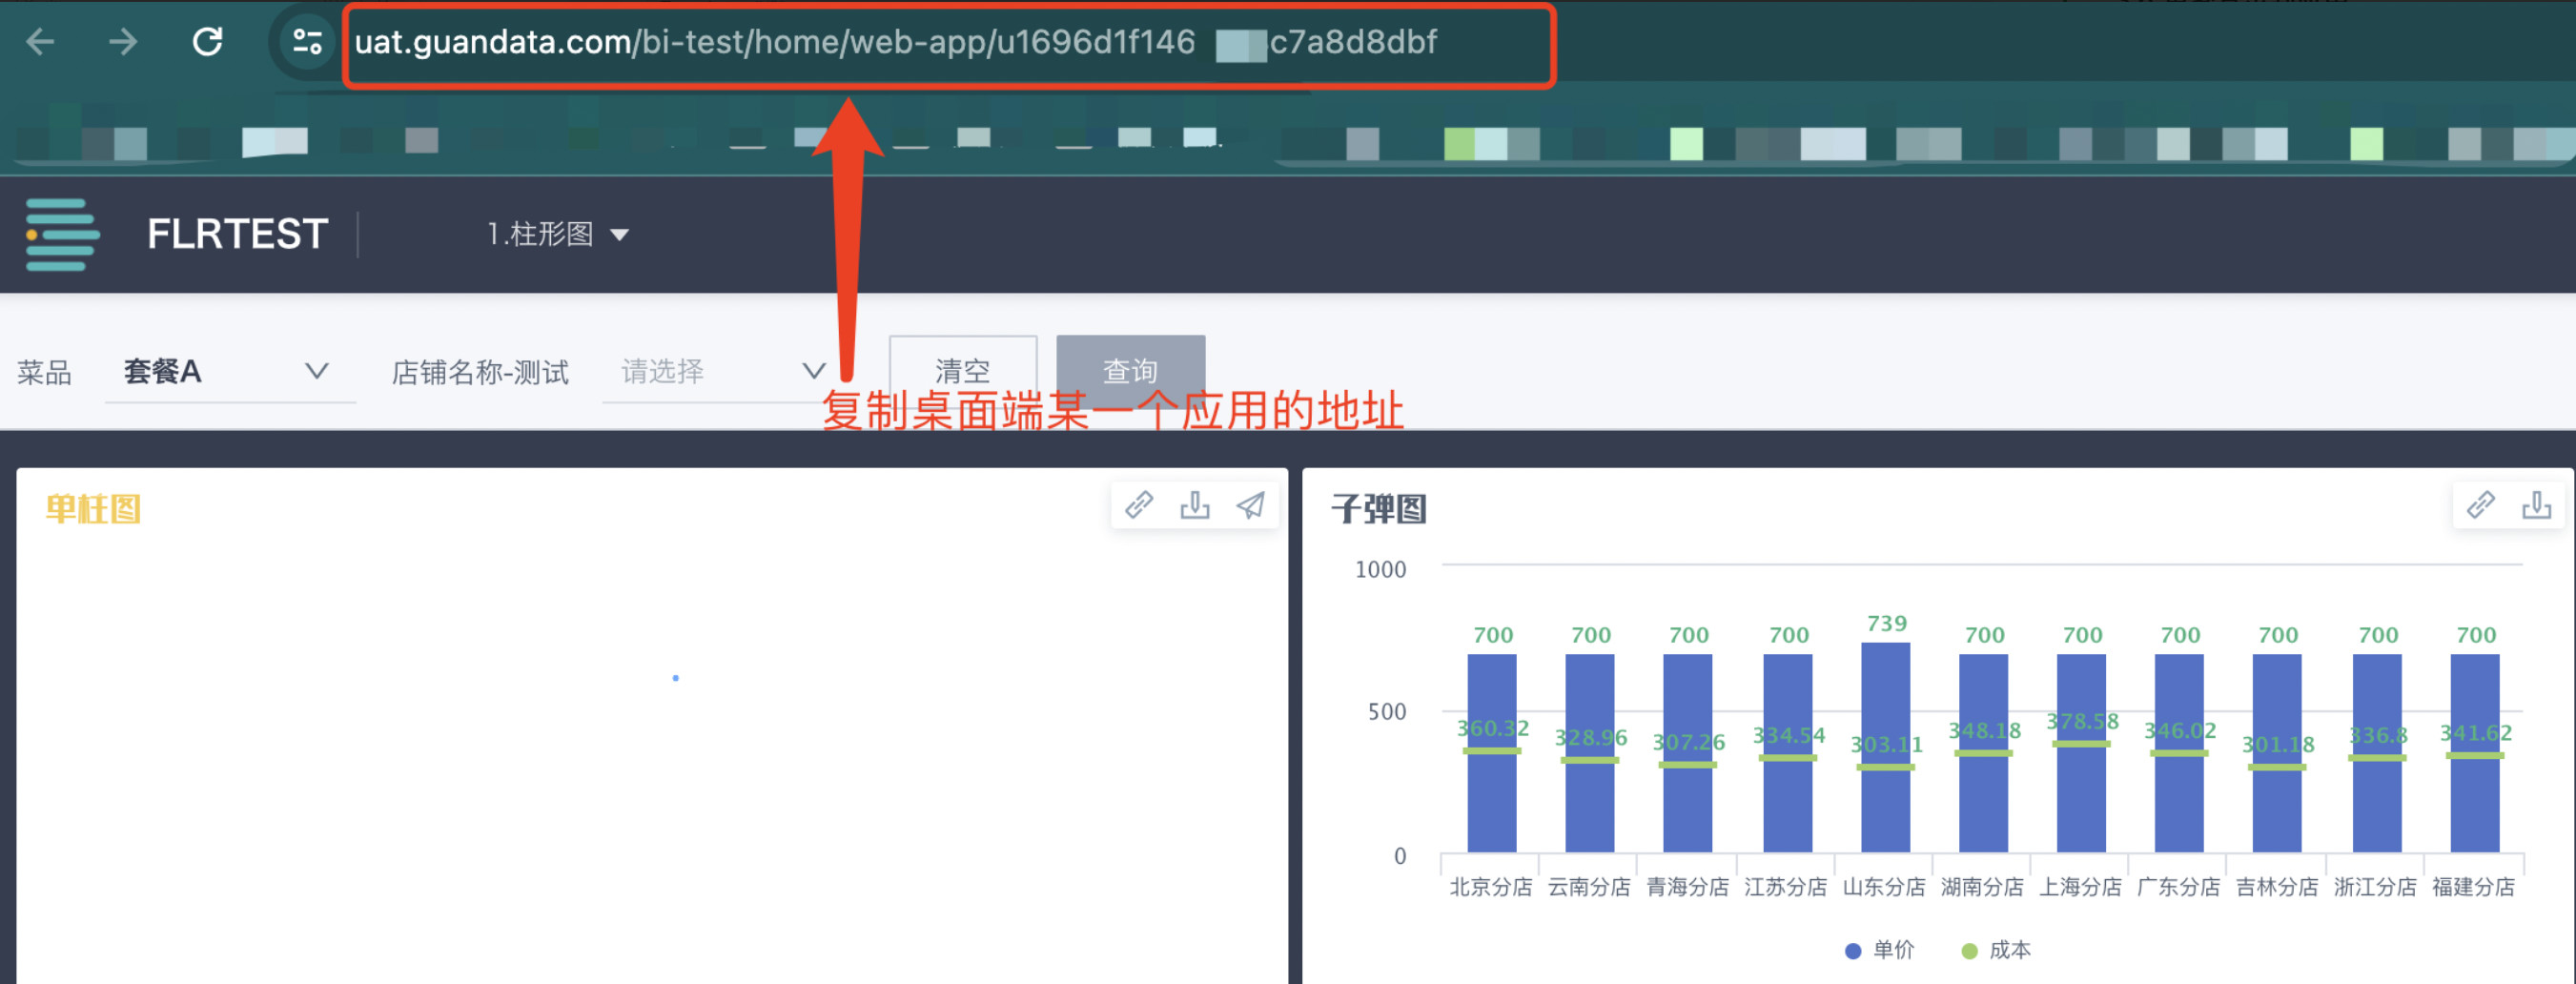Click the FLRTEST app logo icon
2576x984 pixels.
[61, 234]
